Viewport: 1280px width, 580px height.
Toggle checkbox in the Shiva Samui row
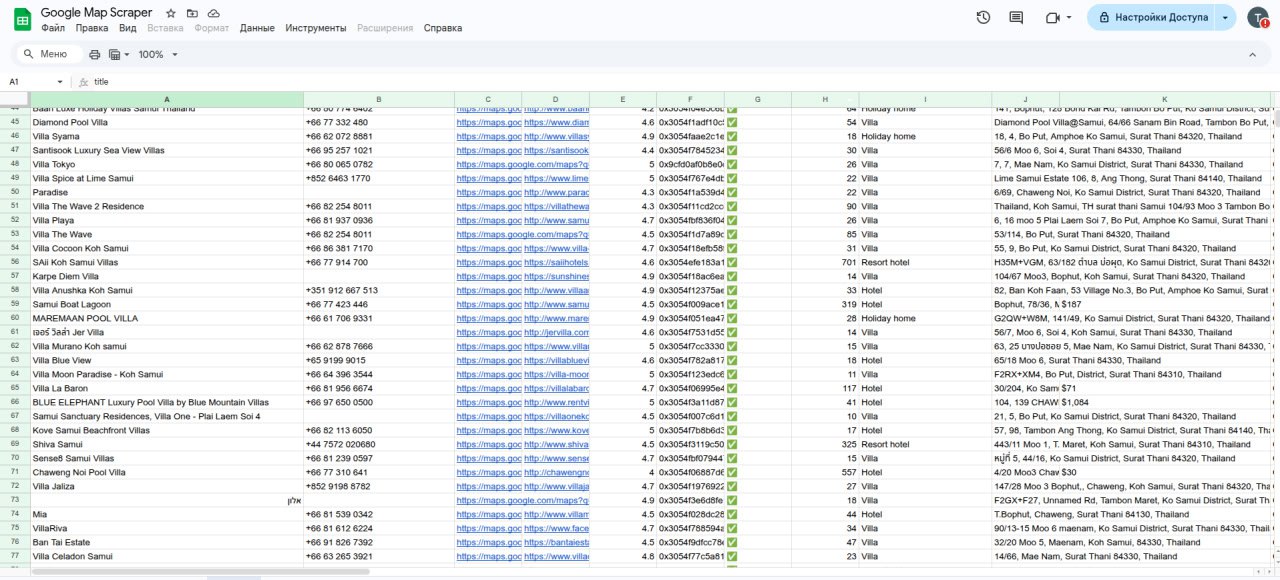click(x=732, y=444)
